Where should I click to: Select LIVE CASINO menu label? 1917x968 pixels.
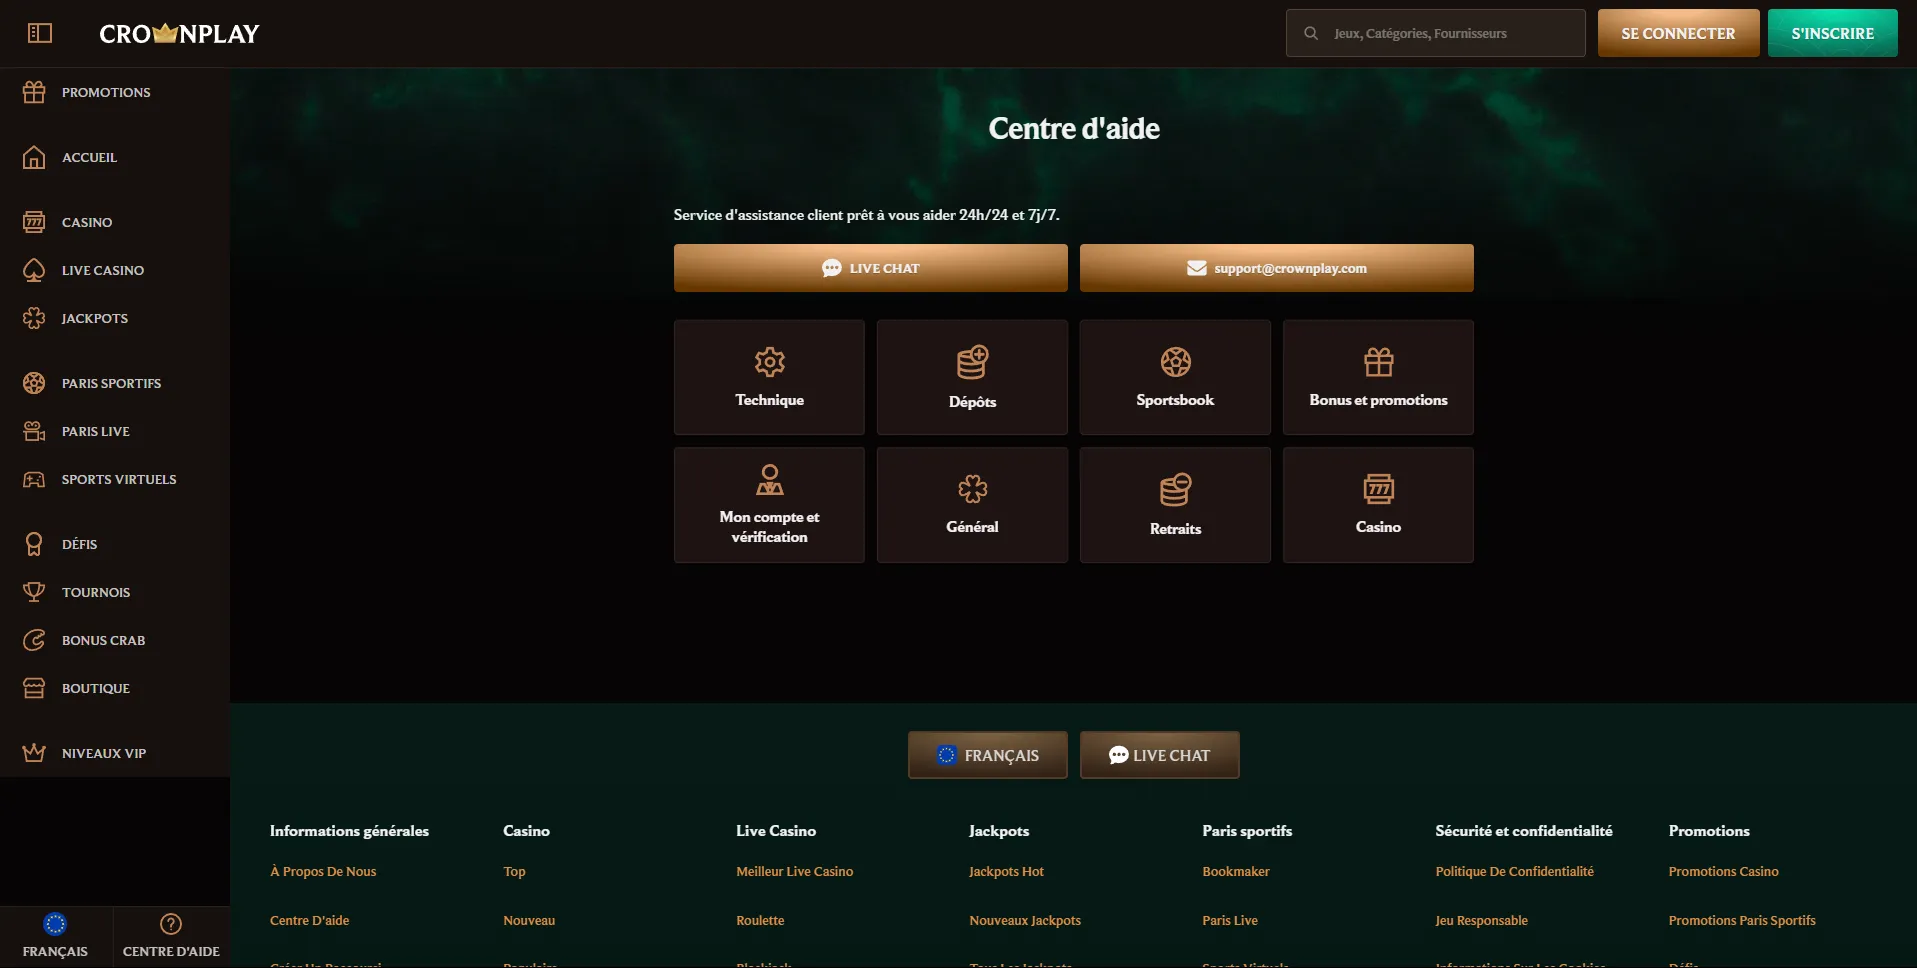tap(103, 270)
